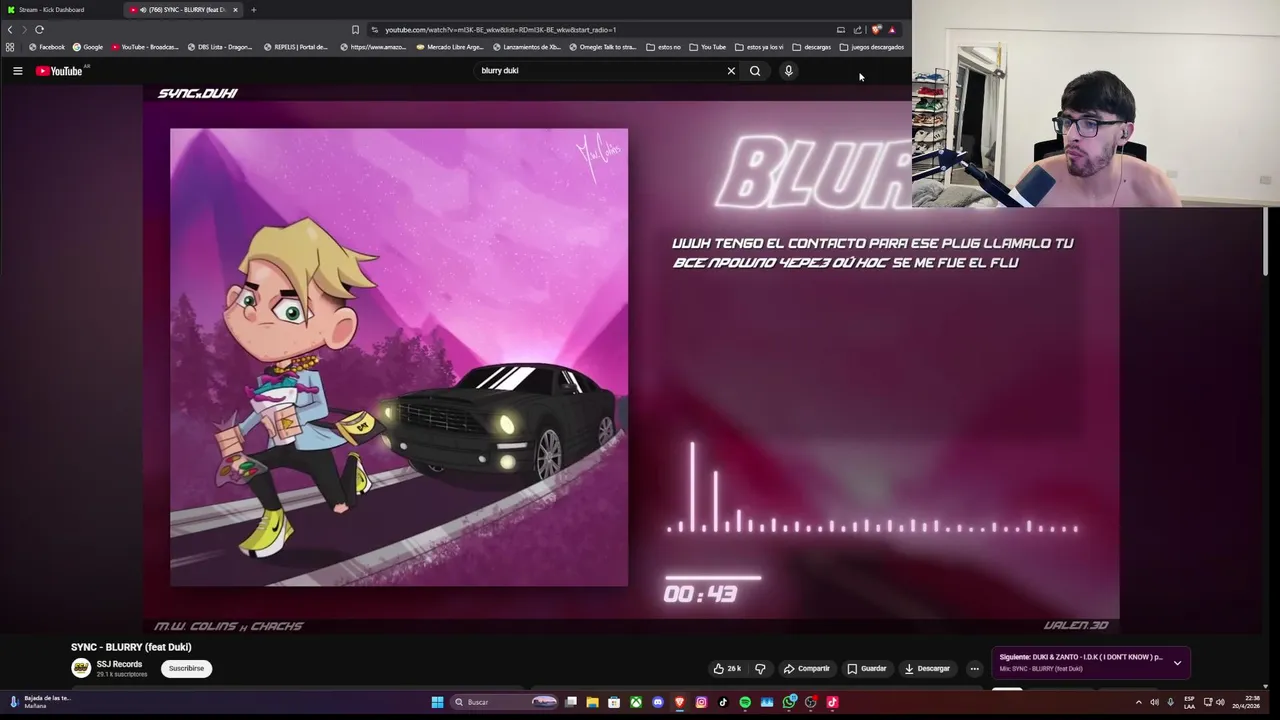Viewport: 1280px width, 720px height.
Task: Open YouTube - Broadcast bookmark
Action: (145, 47)
